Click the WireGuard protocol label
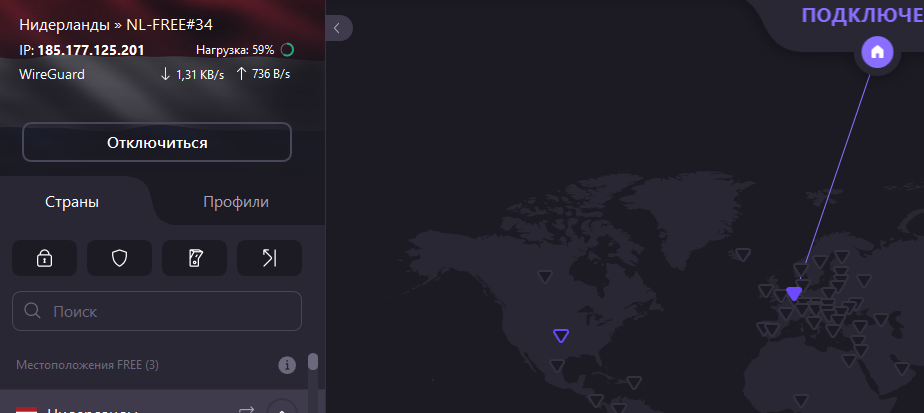Viewport: 924px width, 413px height. [x=52, y=74]
